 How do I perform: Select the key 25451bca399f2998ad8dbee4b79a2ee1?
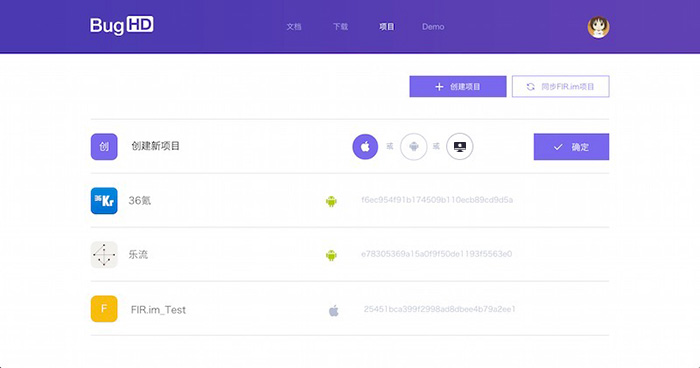pos(440,309)
